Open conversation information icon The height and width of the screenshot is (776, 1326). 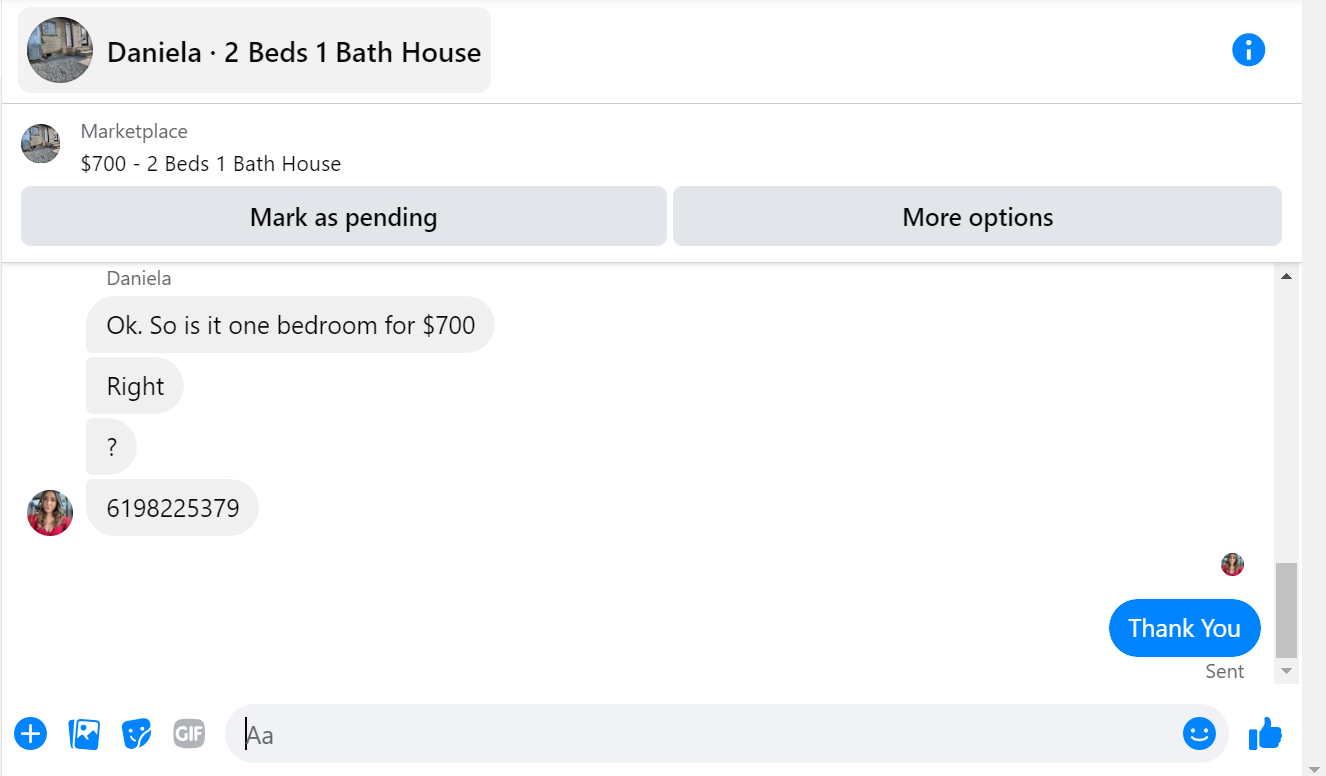coord(1248,49)
